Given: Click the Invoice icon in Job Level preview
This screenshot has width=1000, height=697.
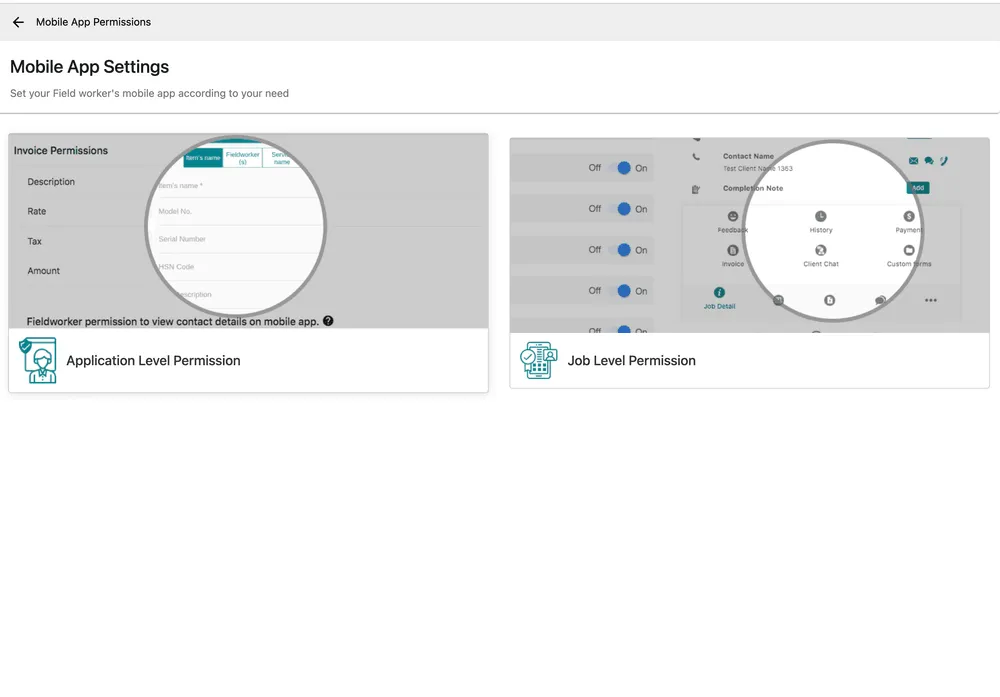Looking at the screenshot, I should (733, 250).
